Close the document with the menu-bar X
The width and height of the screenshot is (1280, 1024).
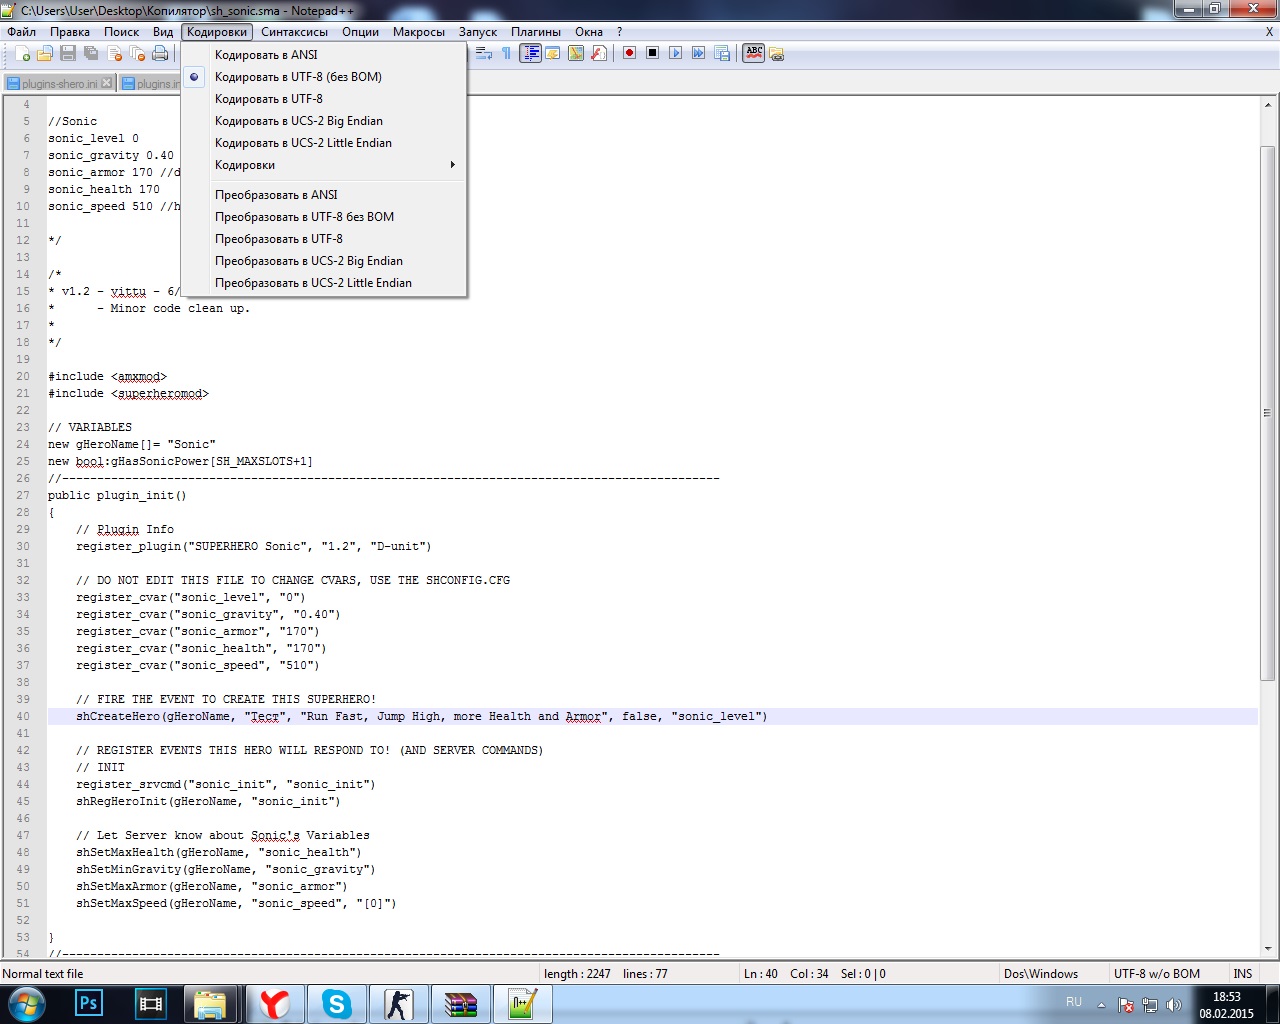(1269, 32)
